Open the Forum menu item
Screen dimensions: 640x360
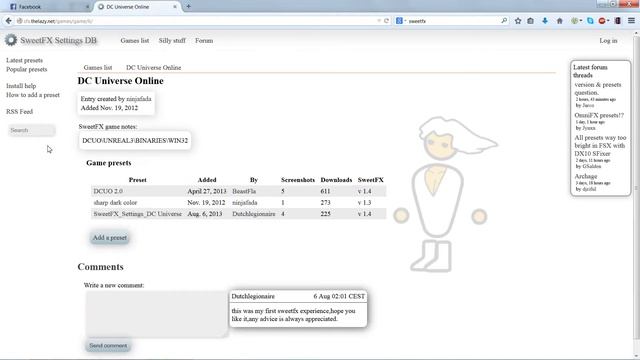click(x=204, y=40)
